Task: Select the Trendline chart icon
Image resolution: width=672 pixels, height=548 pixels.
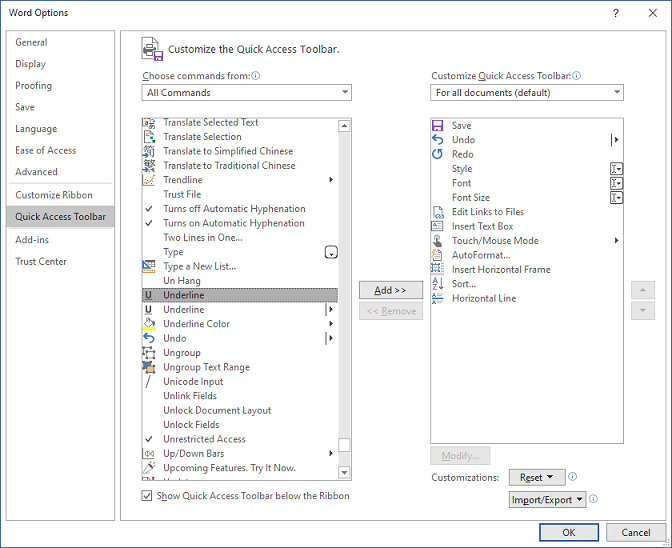Action: pos(149,180)
